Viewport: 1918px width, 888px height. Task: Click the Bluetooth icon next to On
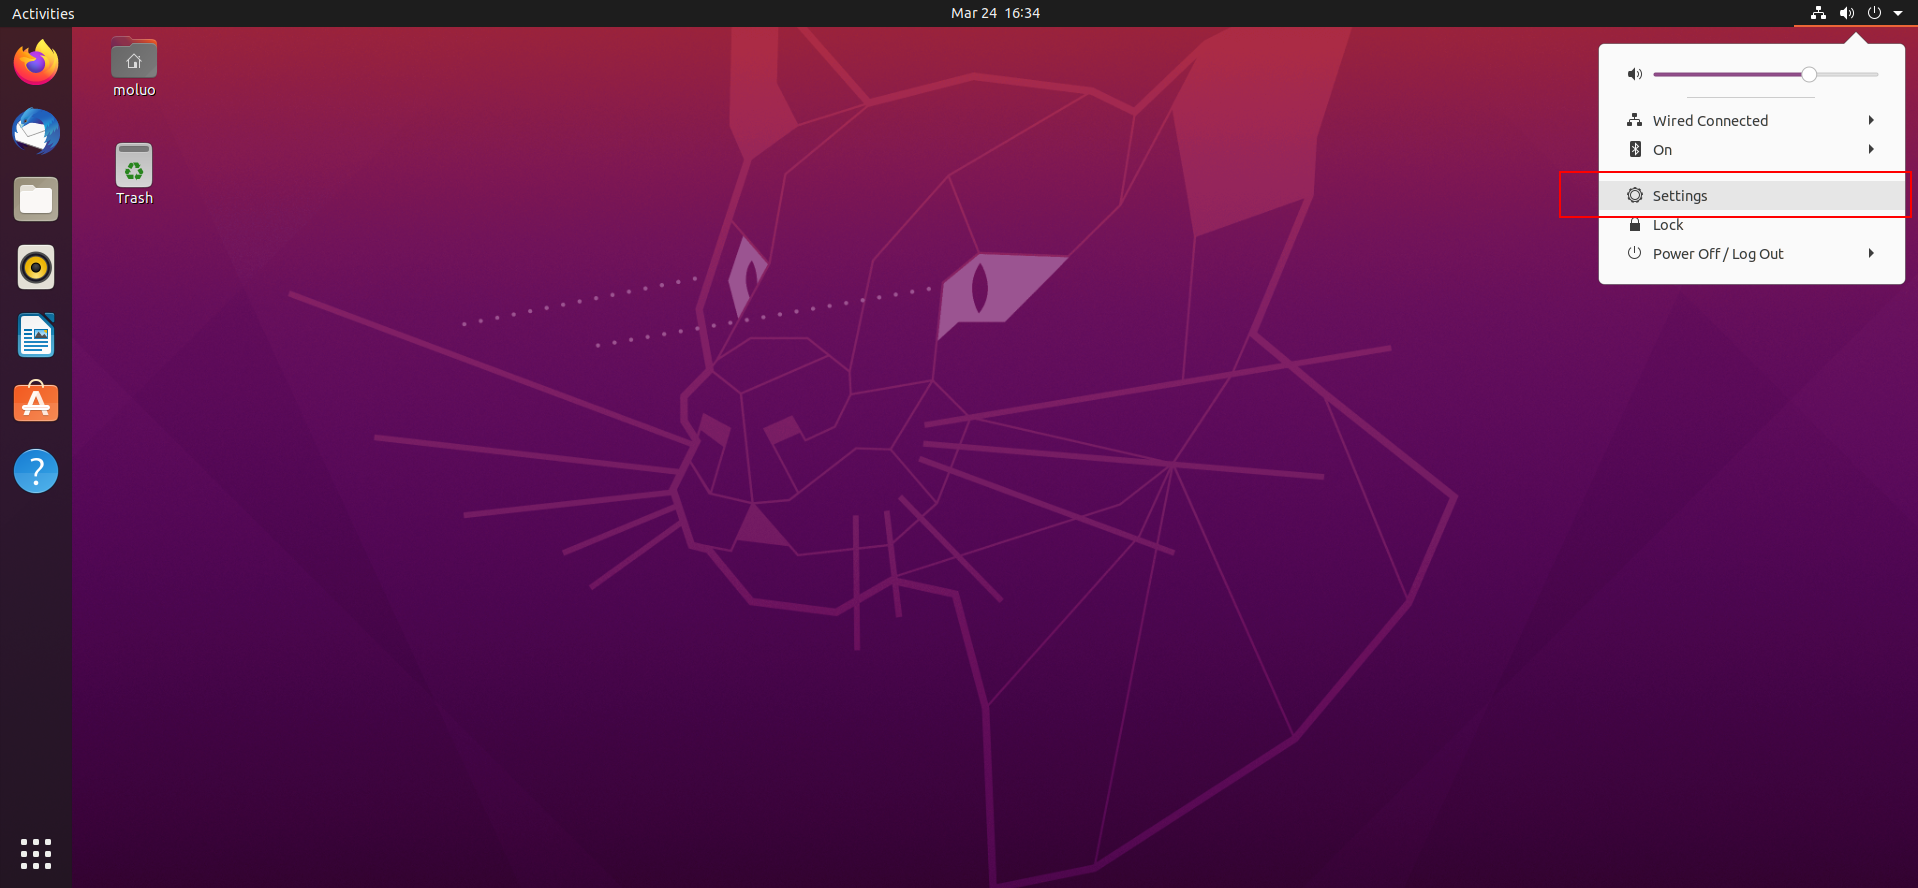pos(1635,149)
